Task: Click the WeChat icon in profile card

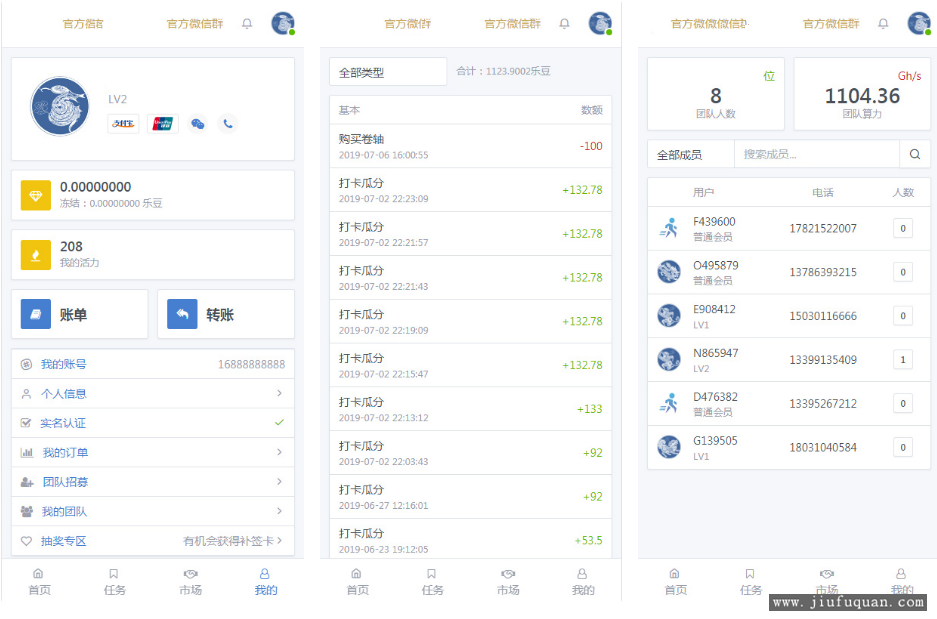Action: pyautogui.click(x=197, y=124)
